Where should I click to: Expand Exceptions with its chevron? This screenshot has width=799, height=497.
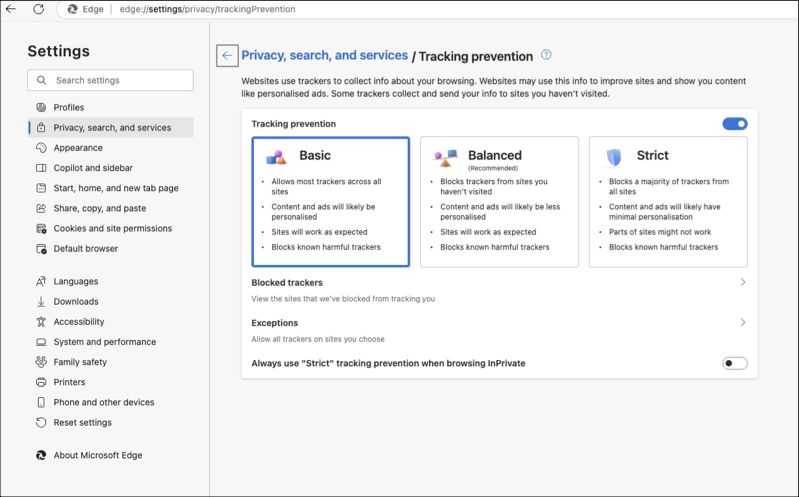coord(743,322)
